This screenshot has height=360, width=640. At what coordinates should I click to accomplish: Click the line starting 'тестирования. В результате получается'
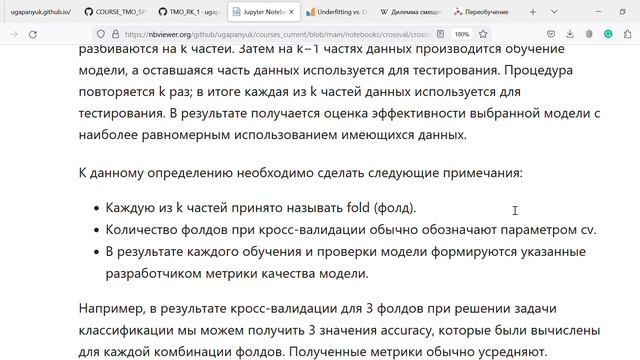pyautogui.click(x=339, y=113)
